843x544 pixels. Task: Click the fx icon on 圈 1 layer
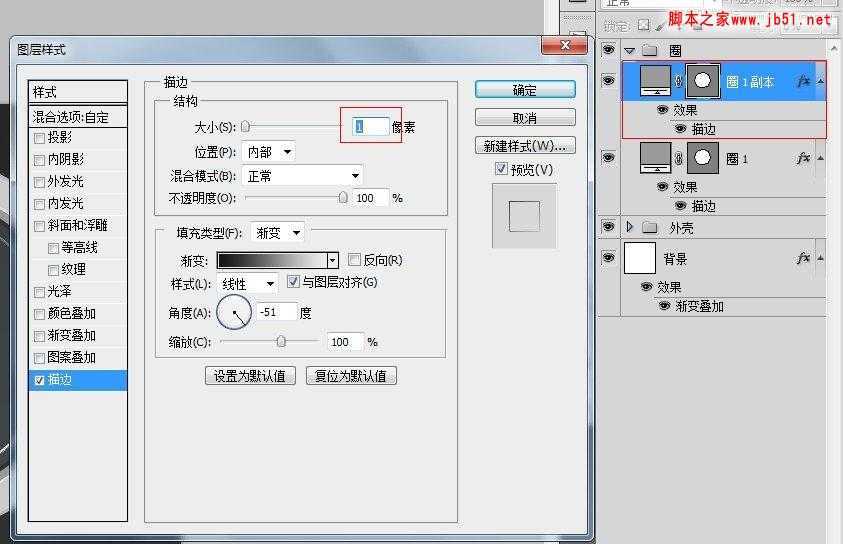point(803,158)
